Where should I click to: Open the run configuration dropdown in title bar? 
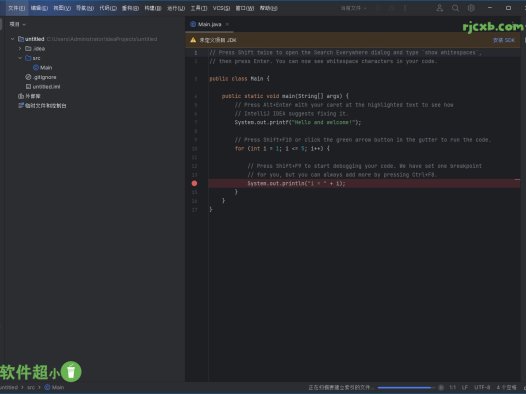tap(354, 8)
